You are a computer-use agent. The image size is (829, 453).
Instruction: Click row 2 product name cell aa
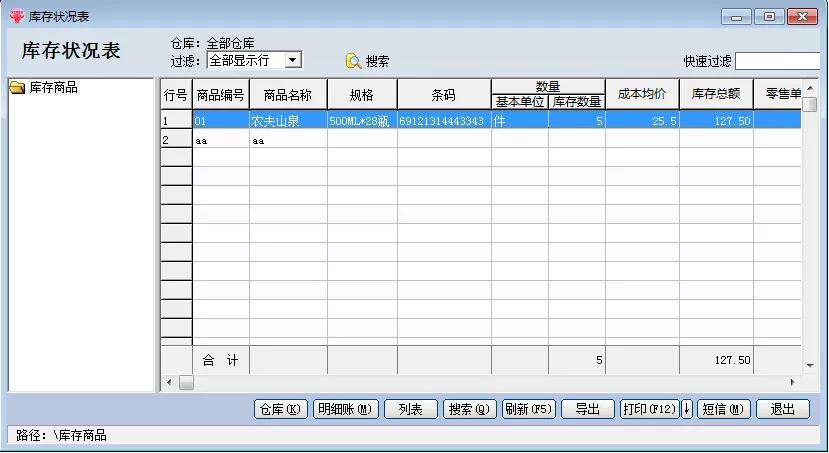pyautogui.click(x=288, y=140)
